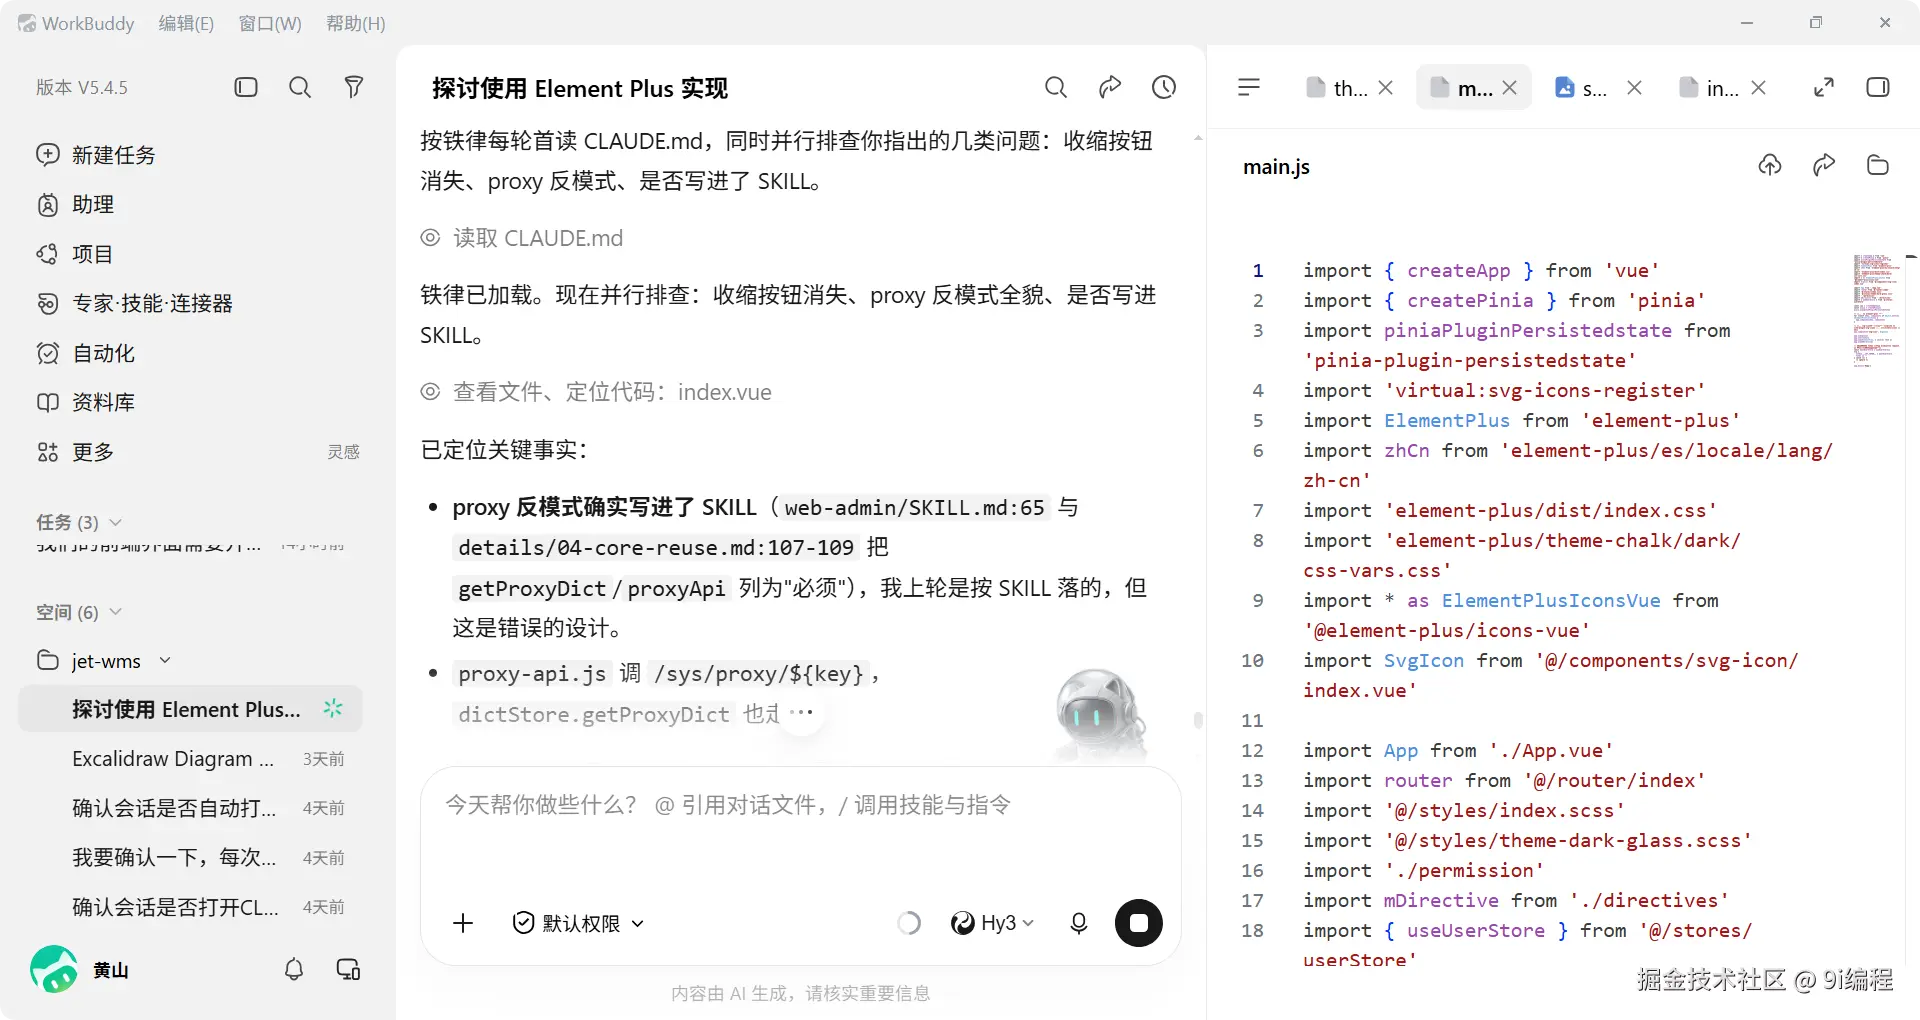Expand the 读取 CLAUDE.md step
1920x1020 pixels.
tap(522, 238)
